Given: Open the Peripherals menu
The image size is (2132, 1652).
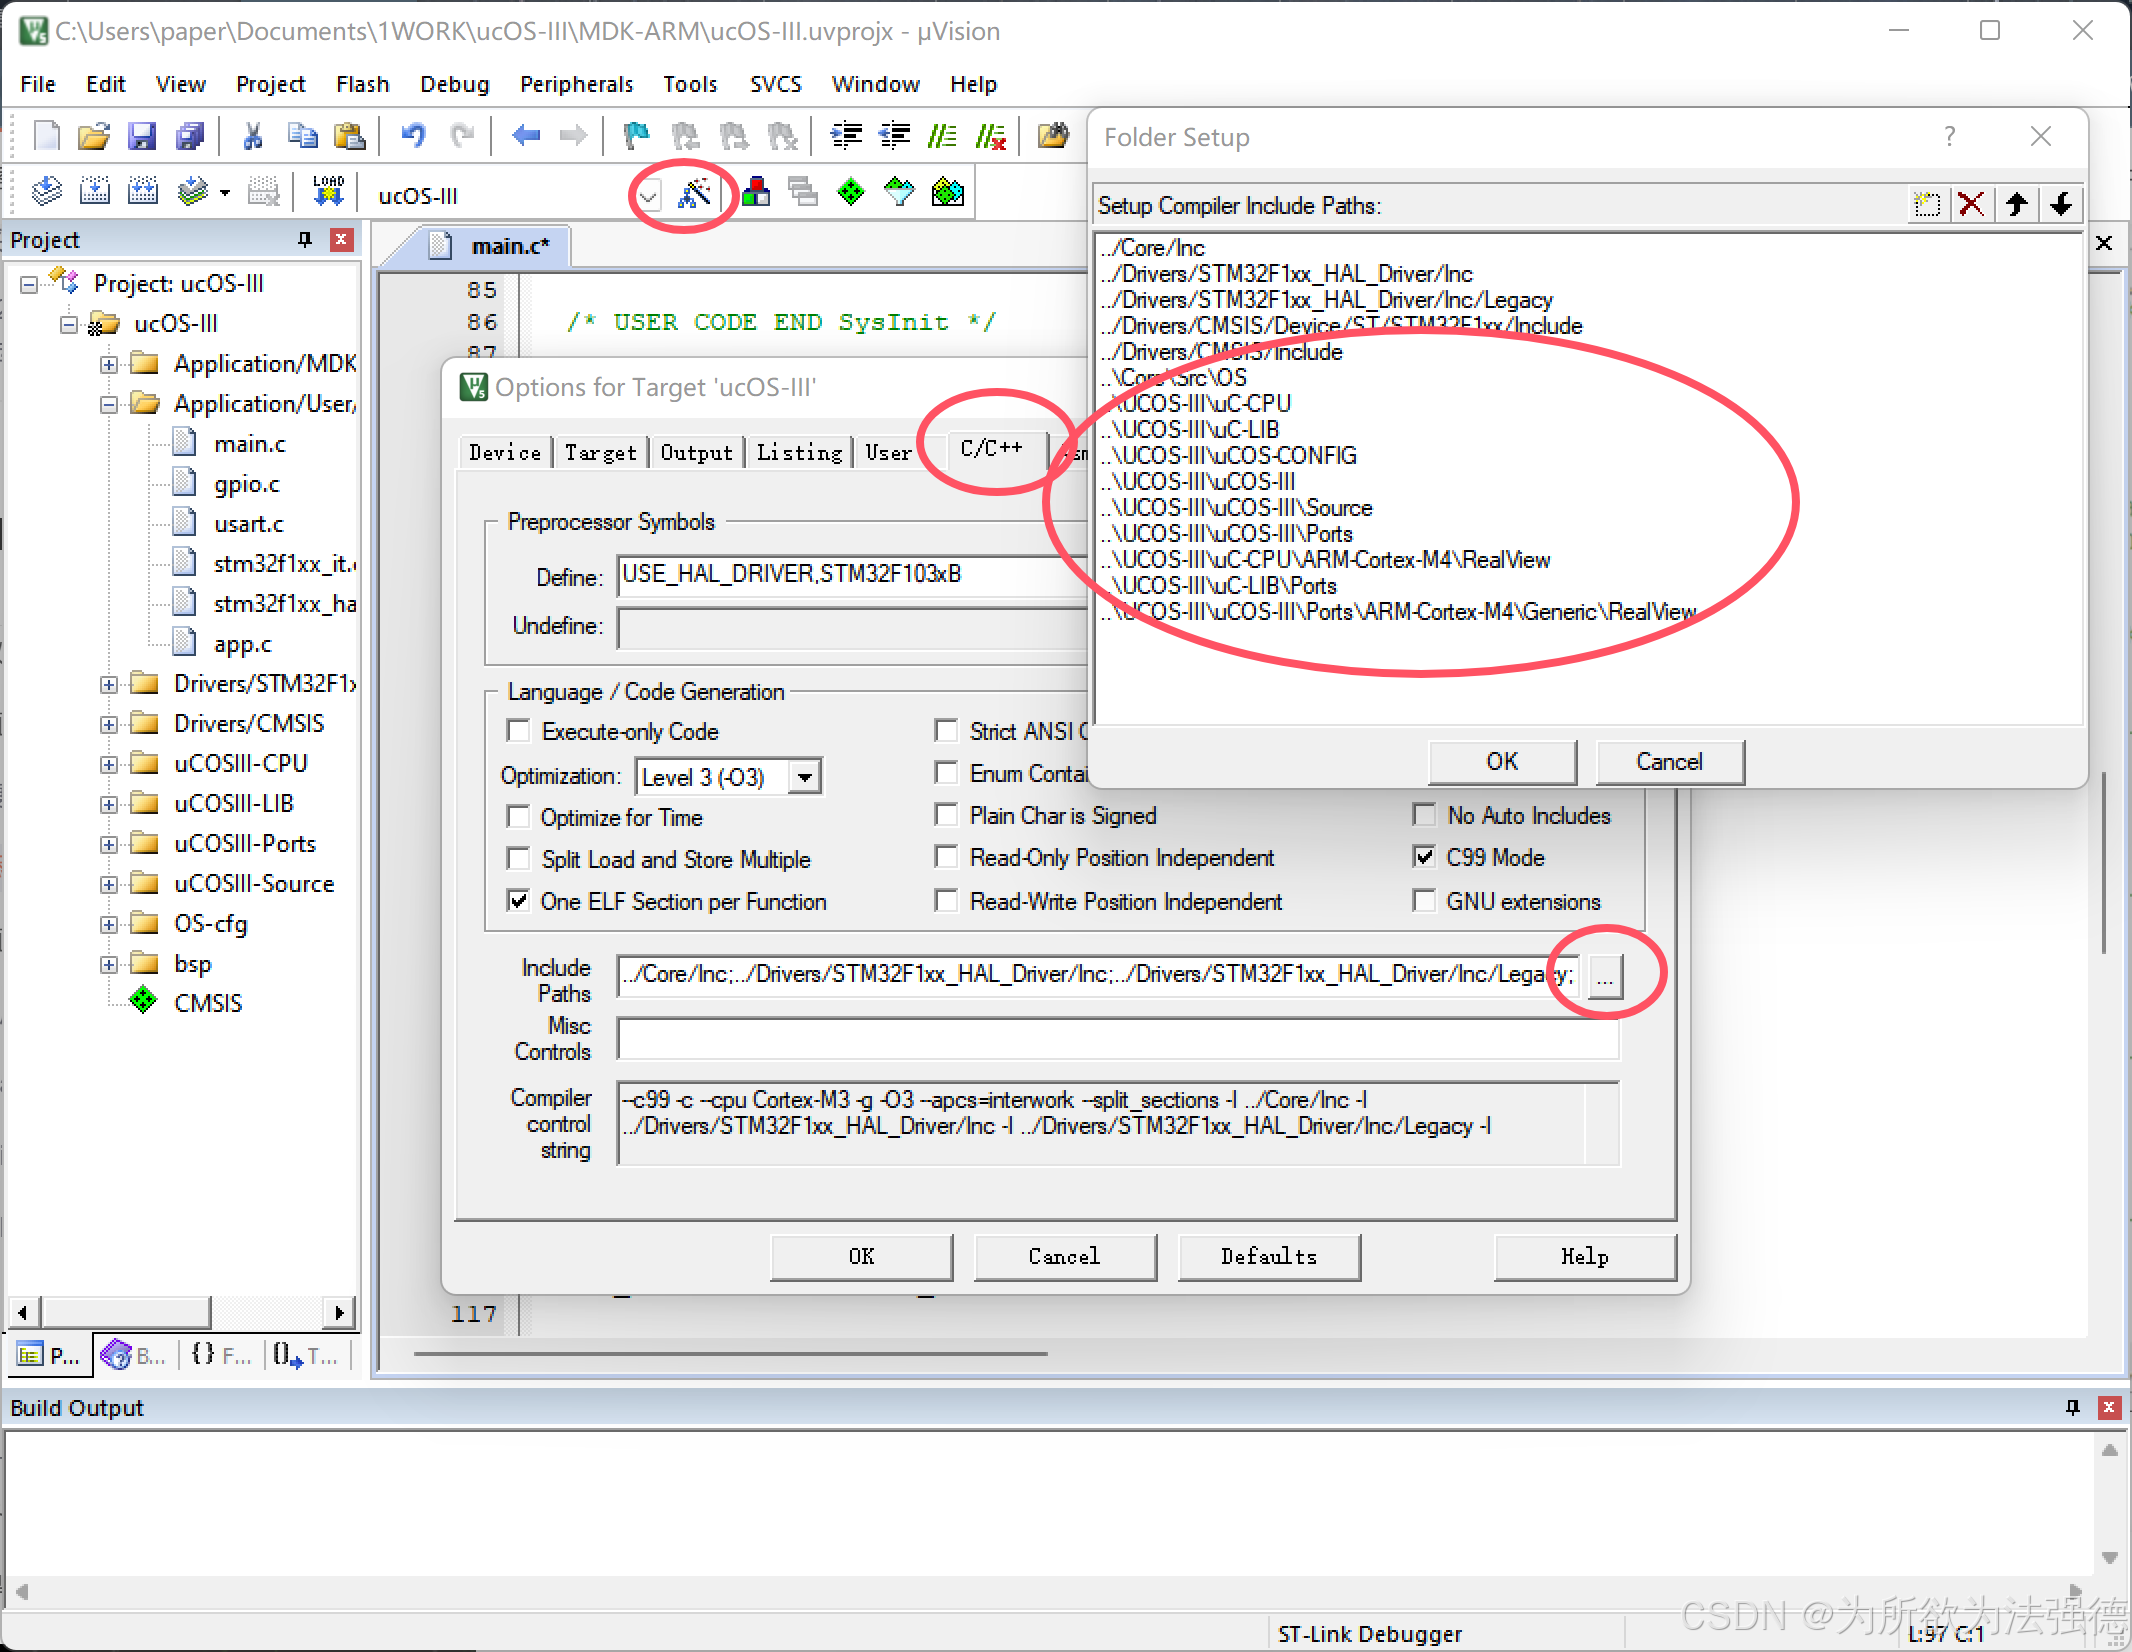Looking at the screenshot, I should tap(576, 84).
